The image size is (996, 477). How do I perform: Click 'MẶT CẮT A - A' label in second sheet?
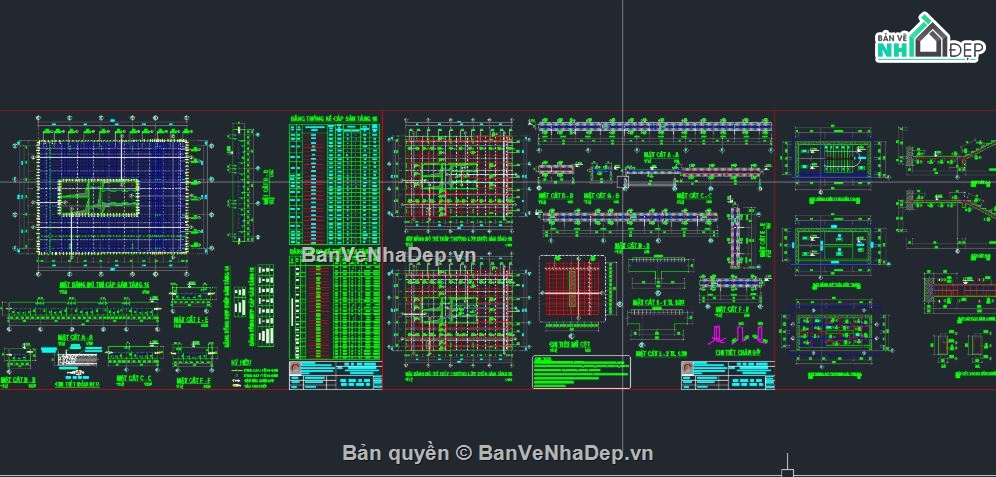(x=661, y=154)
